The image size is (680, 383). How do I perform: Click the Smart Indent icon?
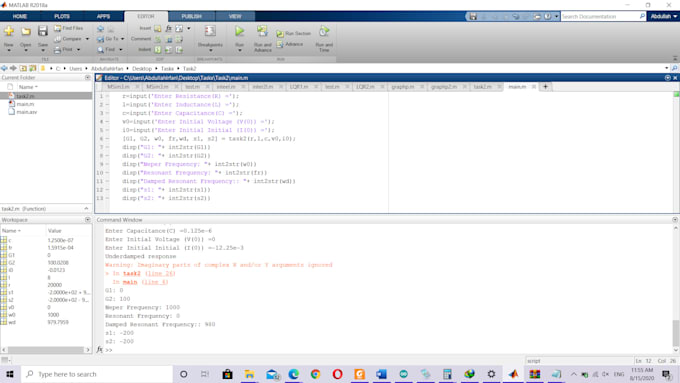[158, 49]
